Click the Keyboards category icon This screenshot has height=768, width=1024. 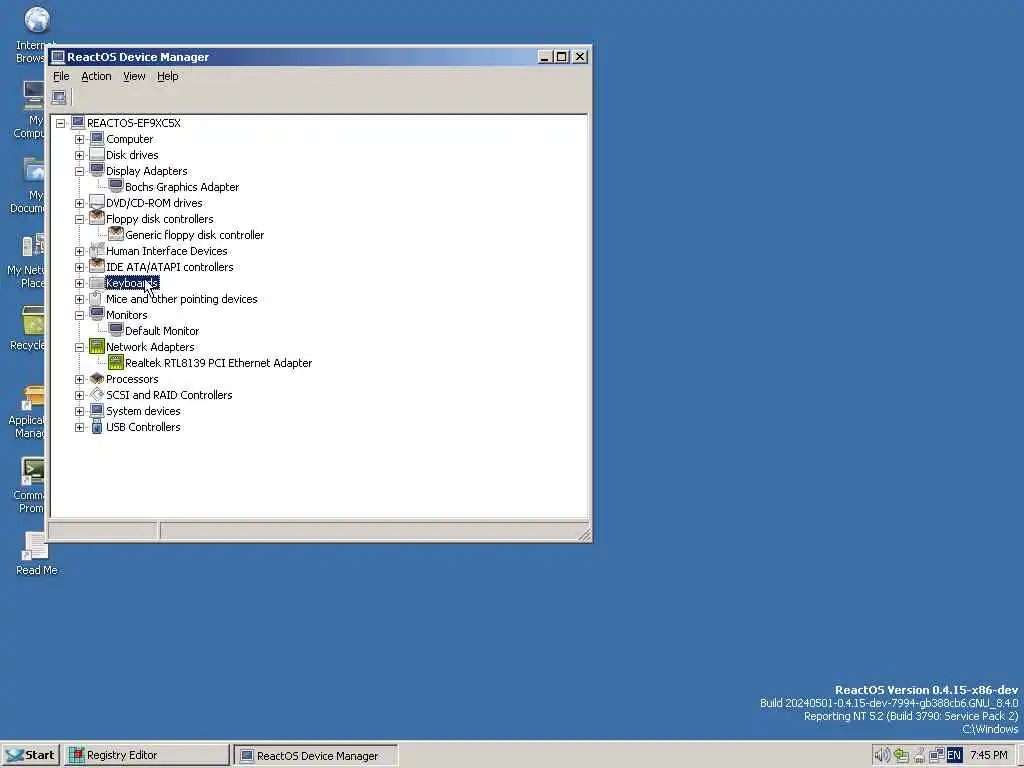[97, 283]
